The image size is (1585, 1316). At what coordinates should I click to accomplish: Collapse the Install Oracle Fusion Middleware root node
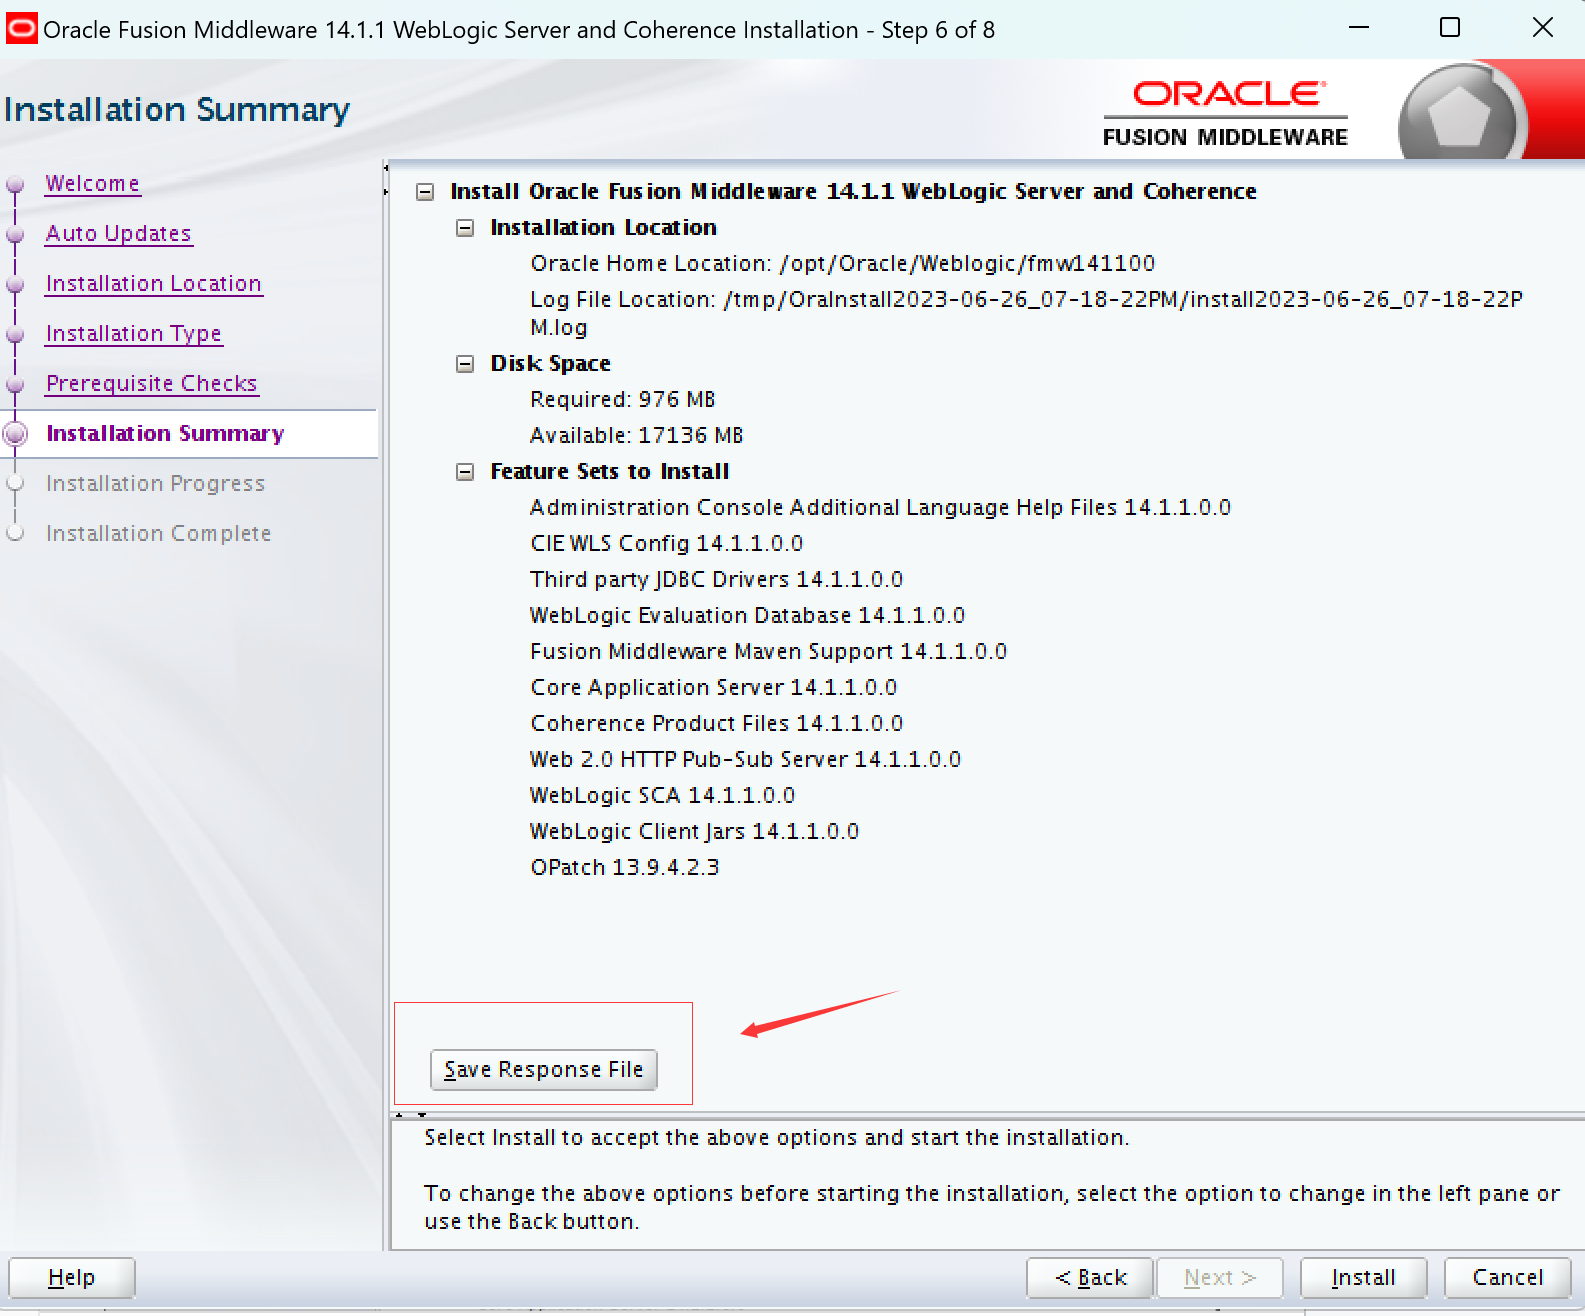[x=425, y=192]
